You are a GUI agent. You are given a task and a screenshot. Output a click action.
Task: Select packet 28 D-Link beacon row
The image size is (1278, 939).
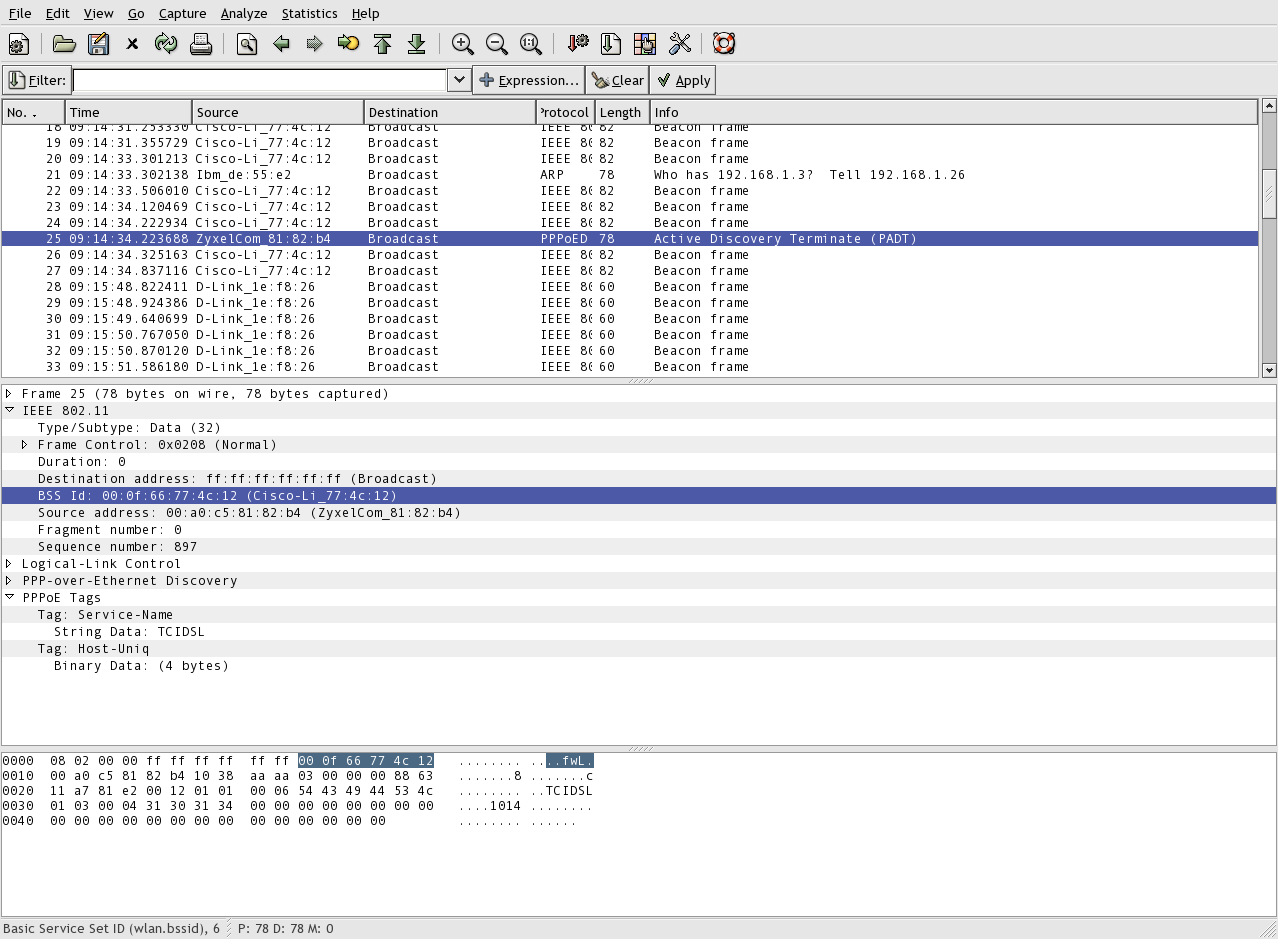click(x=630, y=287)
